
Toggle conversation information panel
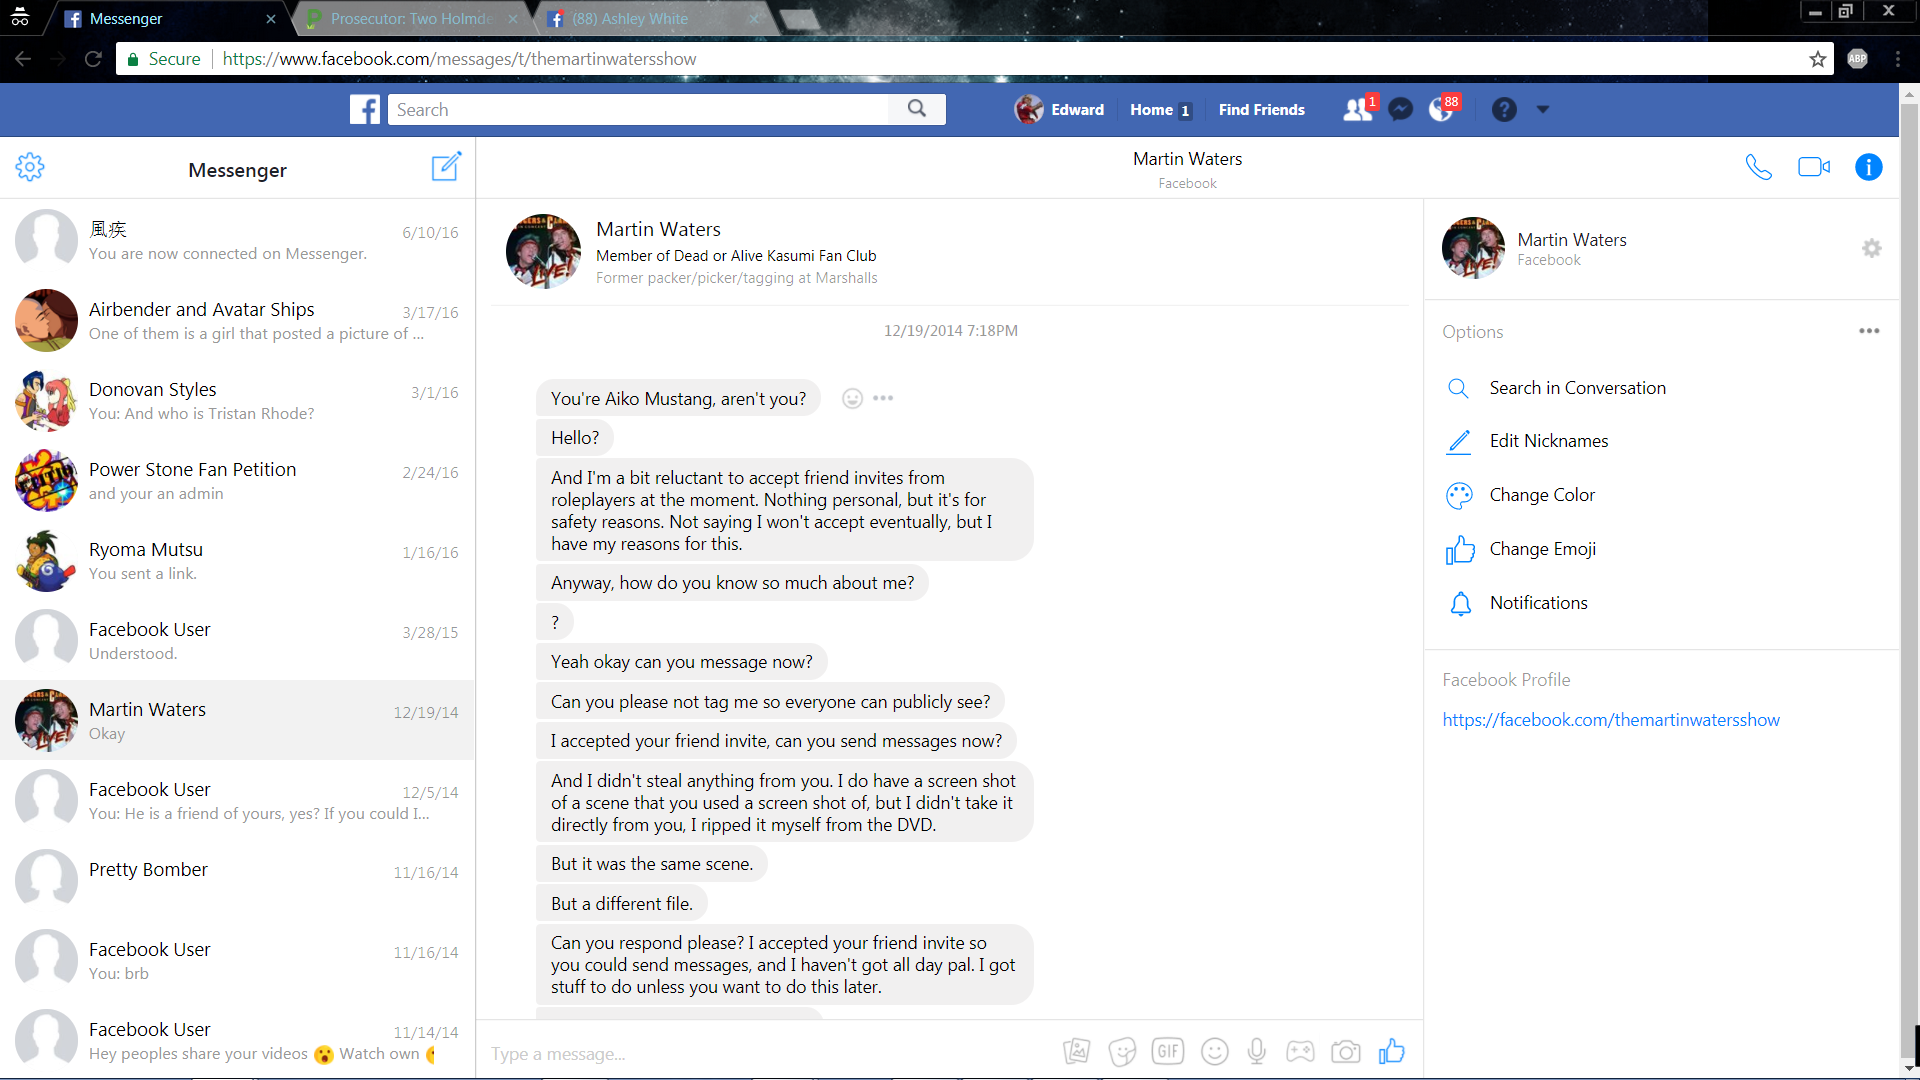click(x=1868, y=167)
